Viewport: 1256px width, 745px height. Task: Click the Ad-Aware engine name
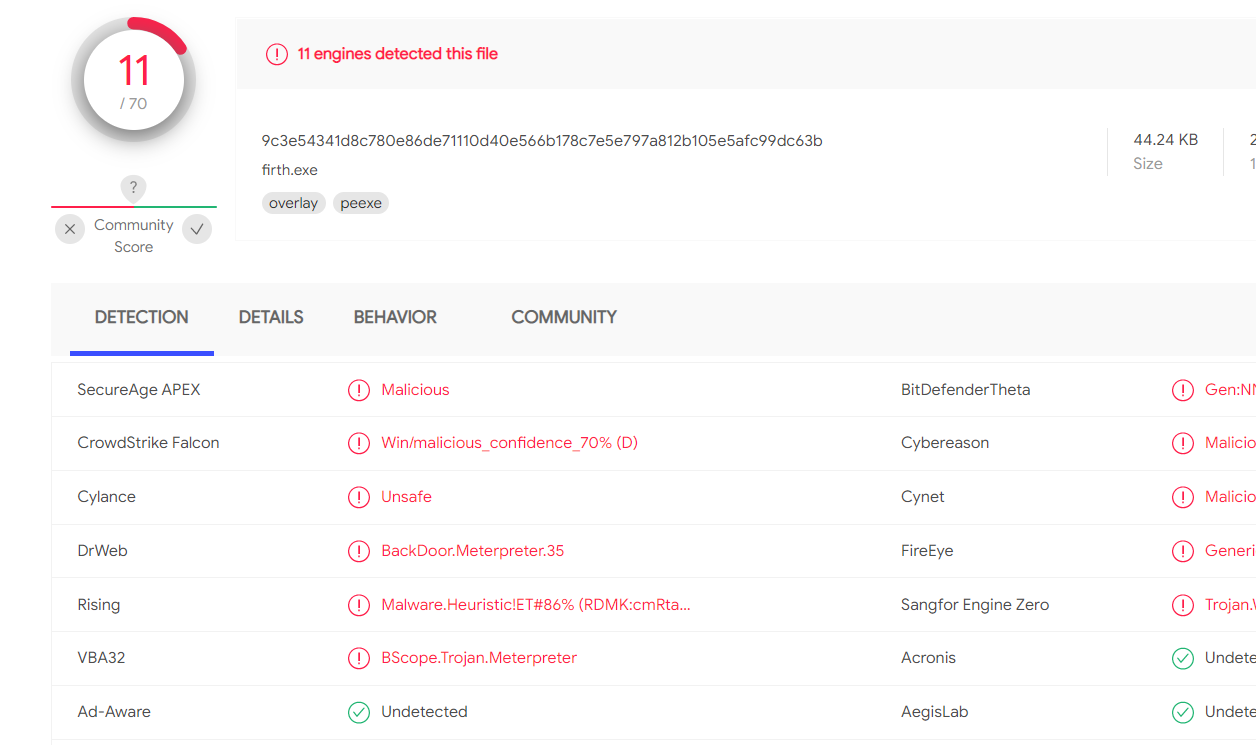114,712
